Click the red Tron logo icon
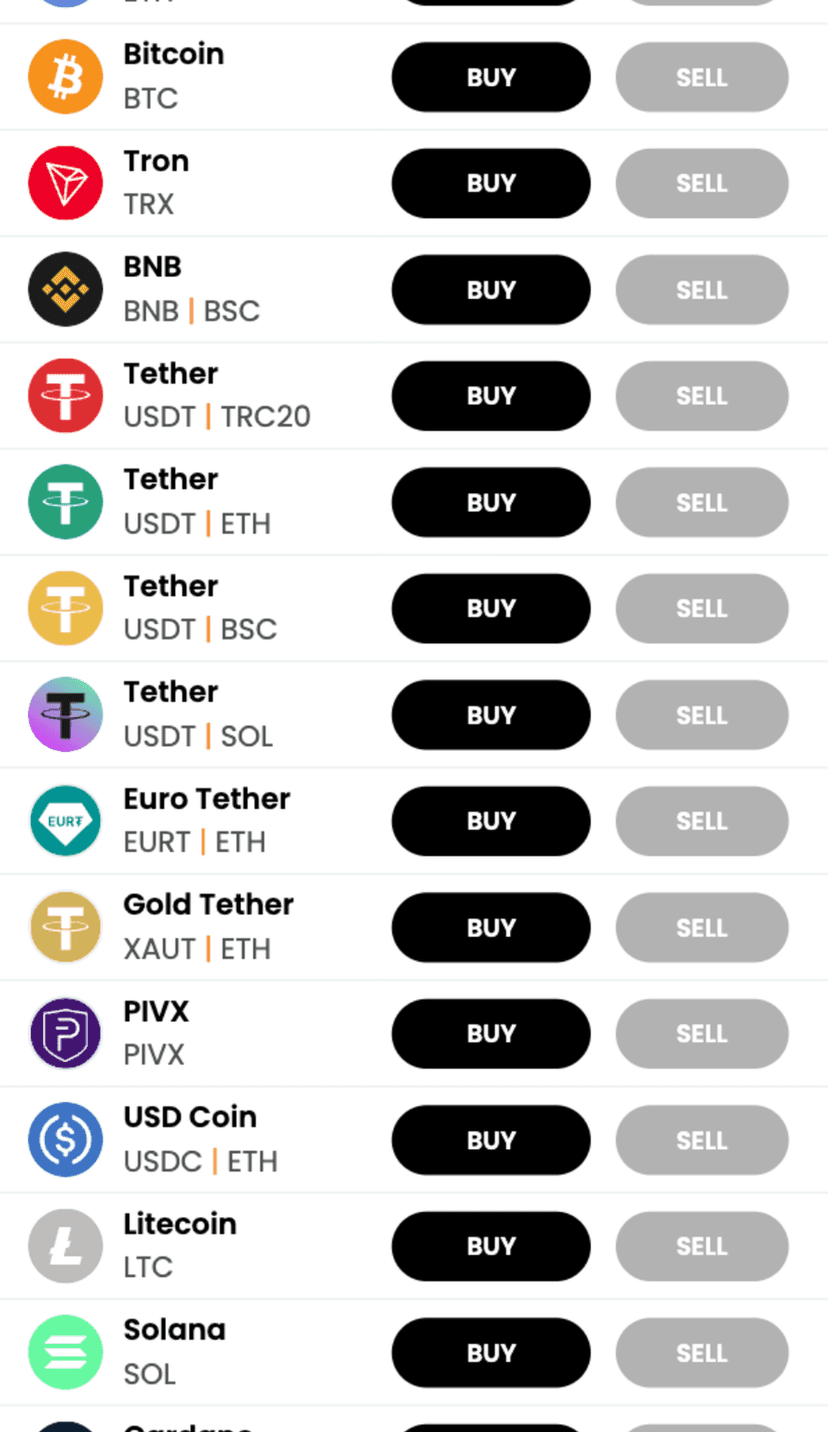This screenshot has height=1432, width=828. (65, 183)
